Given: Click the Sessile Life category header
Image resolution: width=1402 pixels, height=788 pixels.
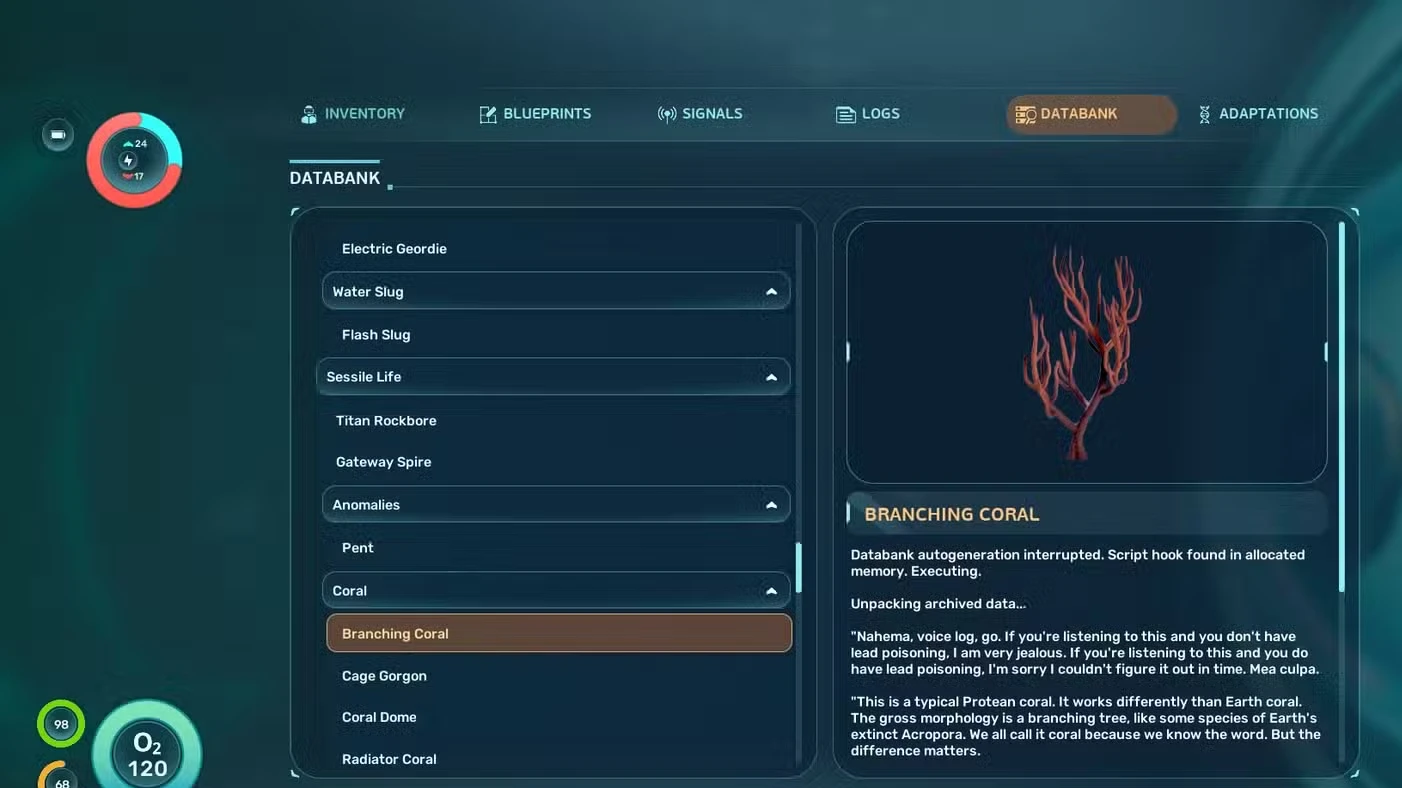Looking at the screenshot, I should pyautogui.click(x=553, y=377).
